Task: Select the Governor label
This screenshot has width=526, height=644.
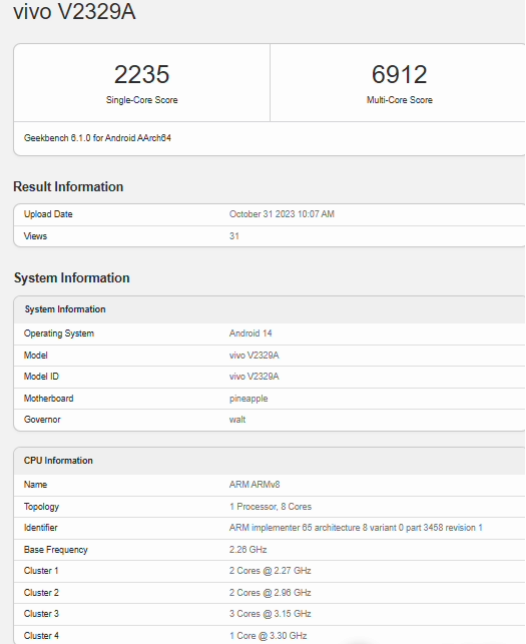Action: [42, 420]
